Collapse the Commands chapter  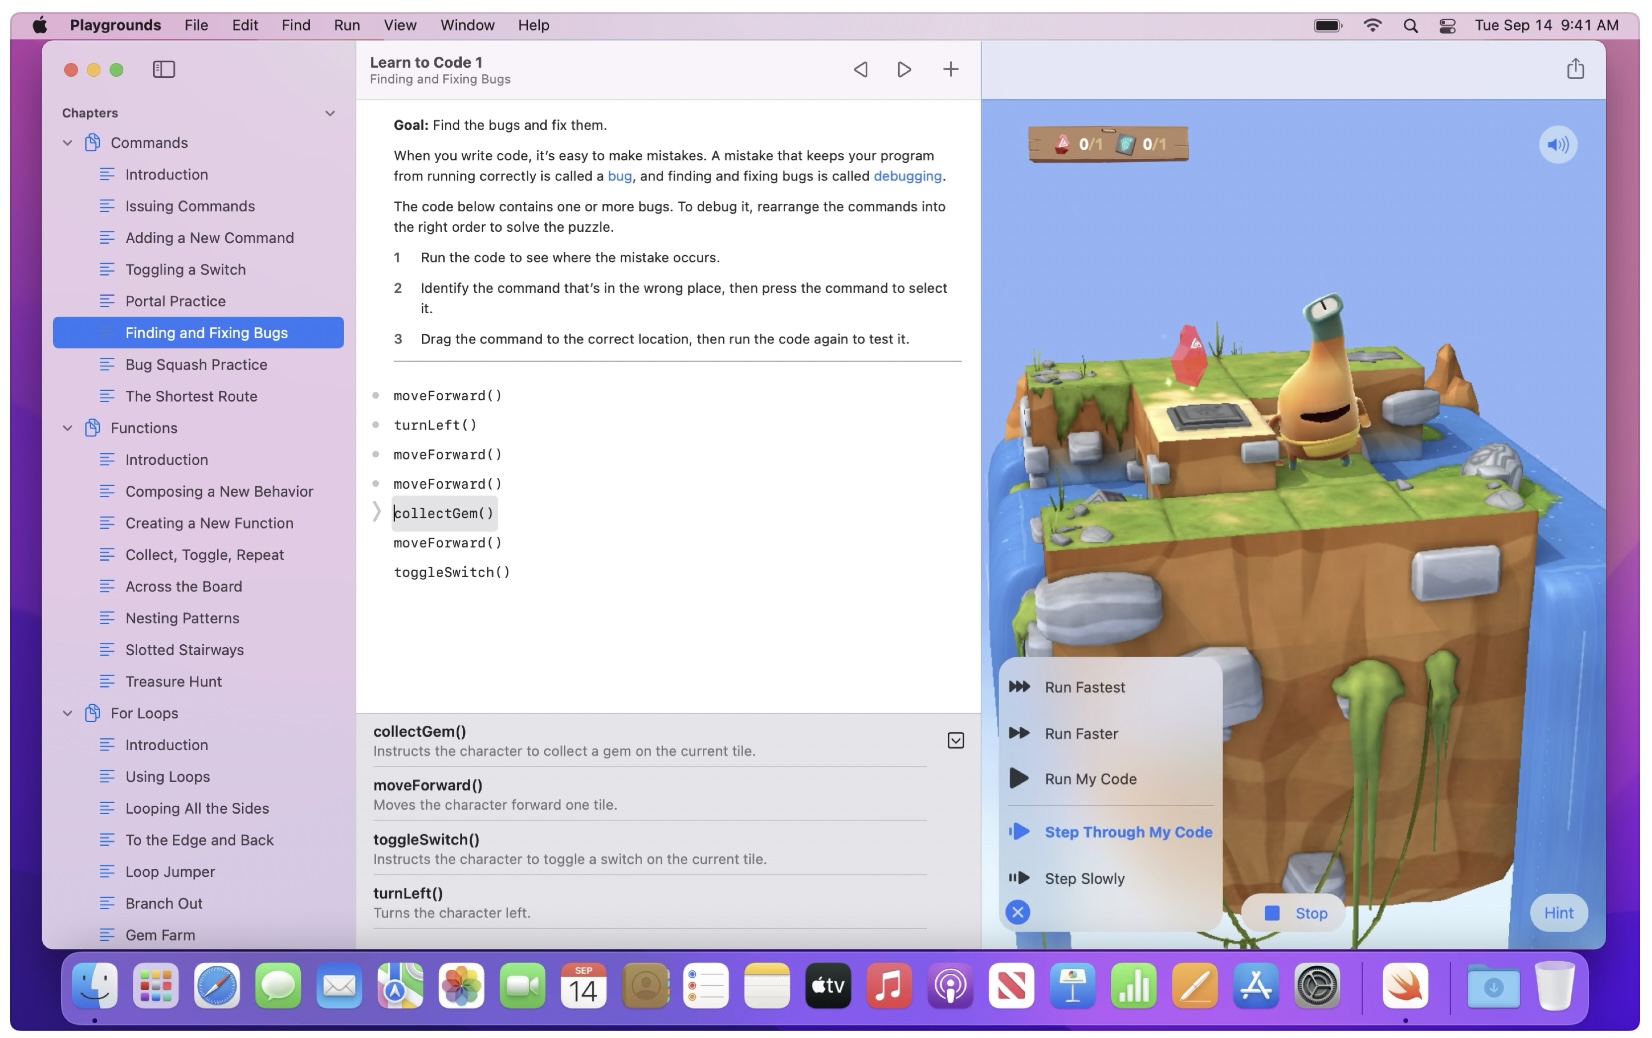tap(67, 143)
